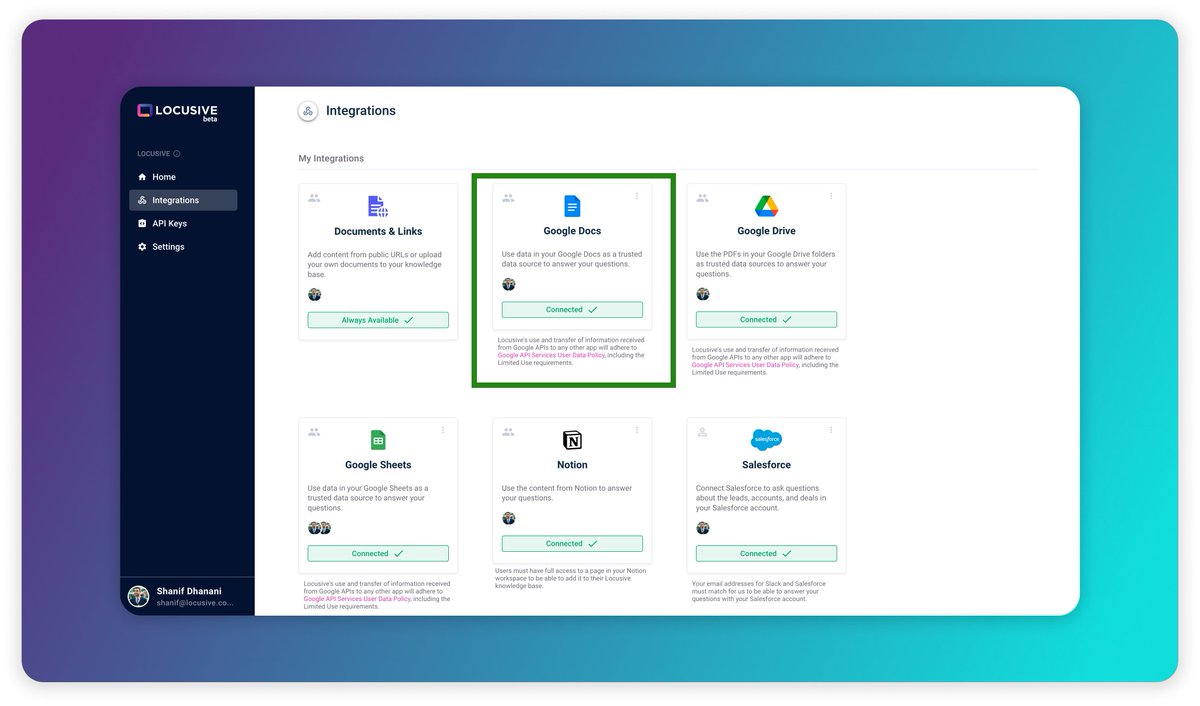Click the user avatar on Google Drive card
Viewport: 1200px width, 706px height.
click(x=702, y=294)
